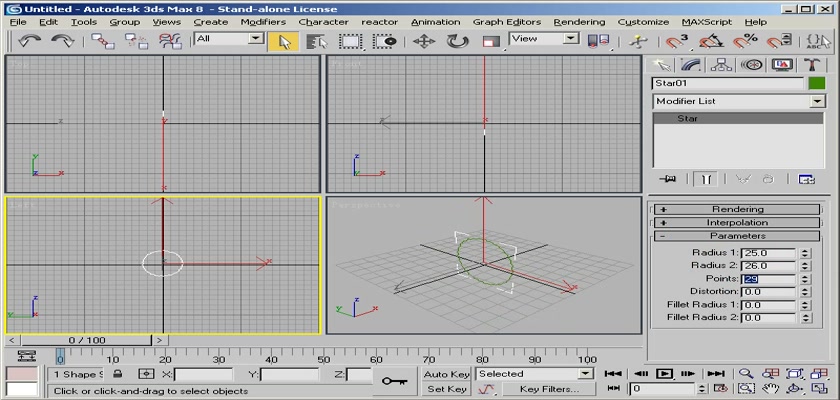This screenshot has height=400, width=840.
Task: Click the Radius 1 value field
Action: tap(769, 253)
